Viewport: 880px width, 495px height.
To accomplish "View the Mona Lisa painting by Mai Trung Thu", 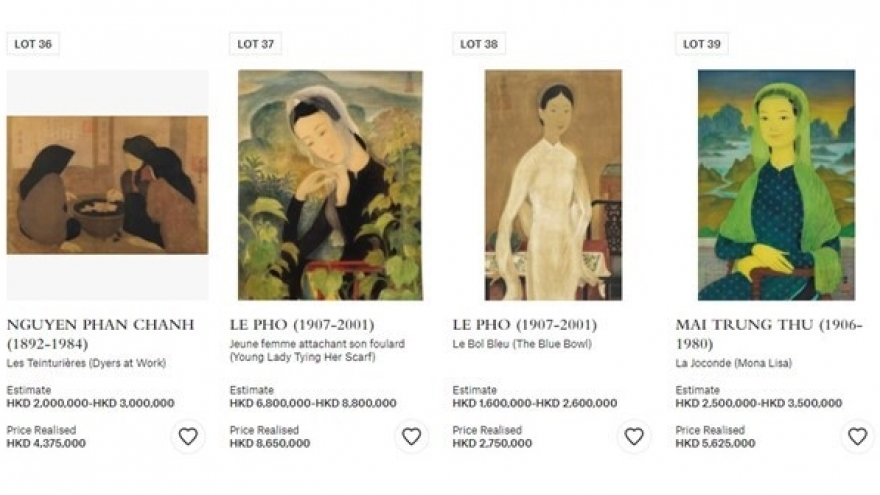I will click(x=776, y=185).
